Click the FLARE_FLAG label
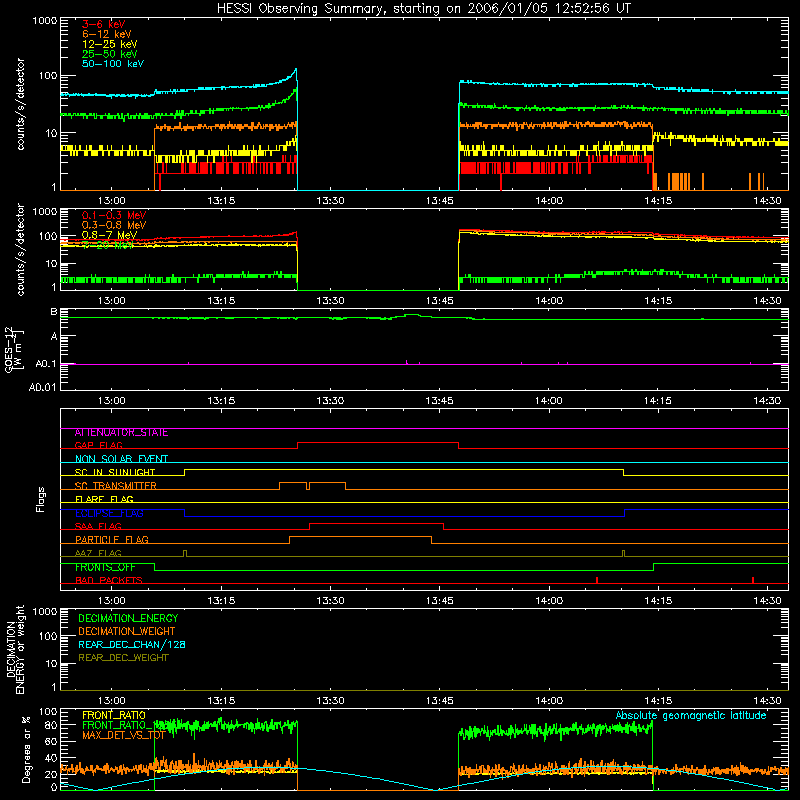This screenshot has height=800, width=800. tap(104, 499)
